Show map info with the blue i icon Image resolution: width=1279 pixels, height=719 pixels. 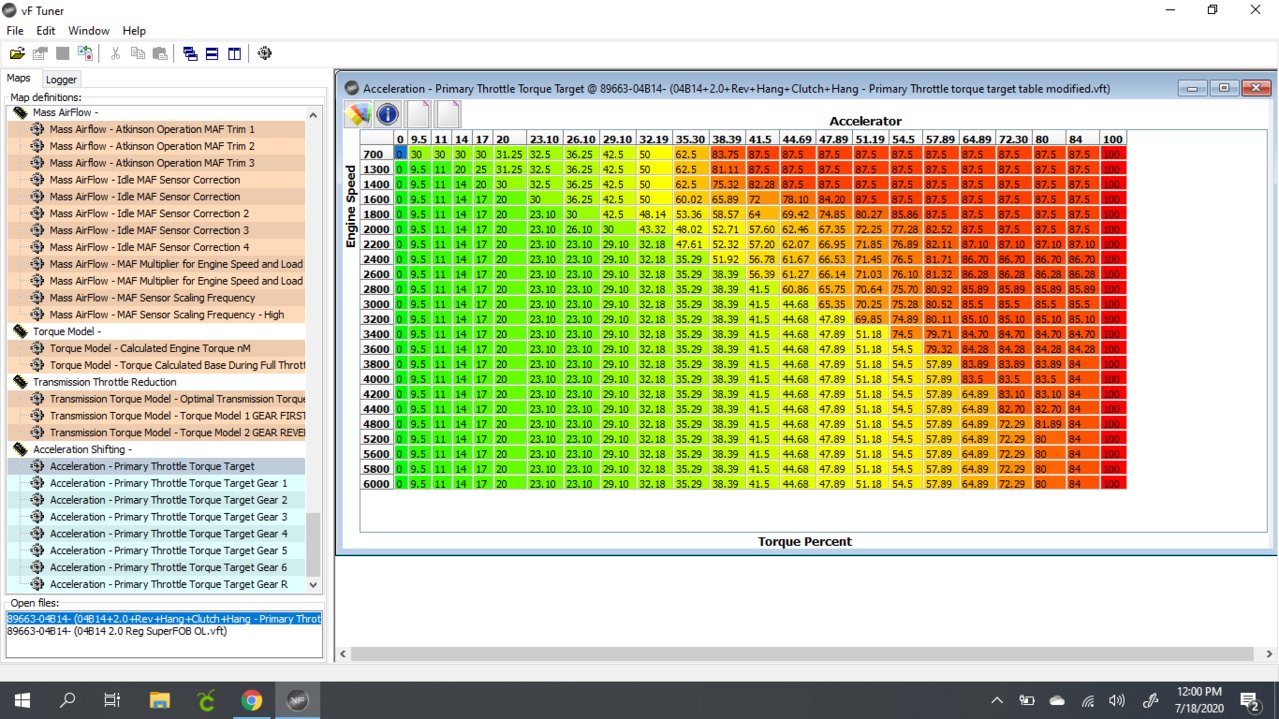point(387,114)
